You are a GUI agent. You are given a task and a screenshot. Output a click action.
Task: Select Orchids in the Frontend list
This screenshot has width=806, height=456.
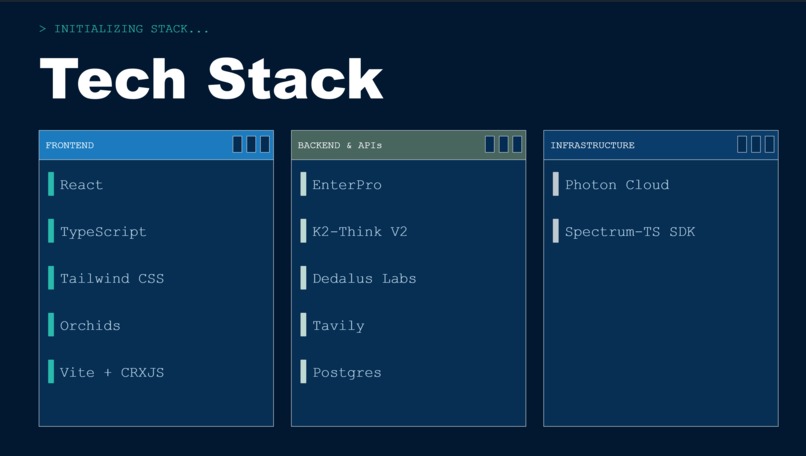[90, 325]
